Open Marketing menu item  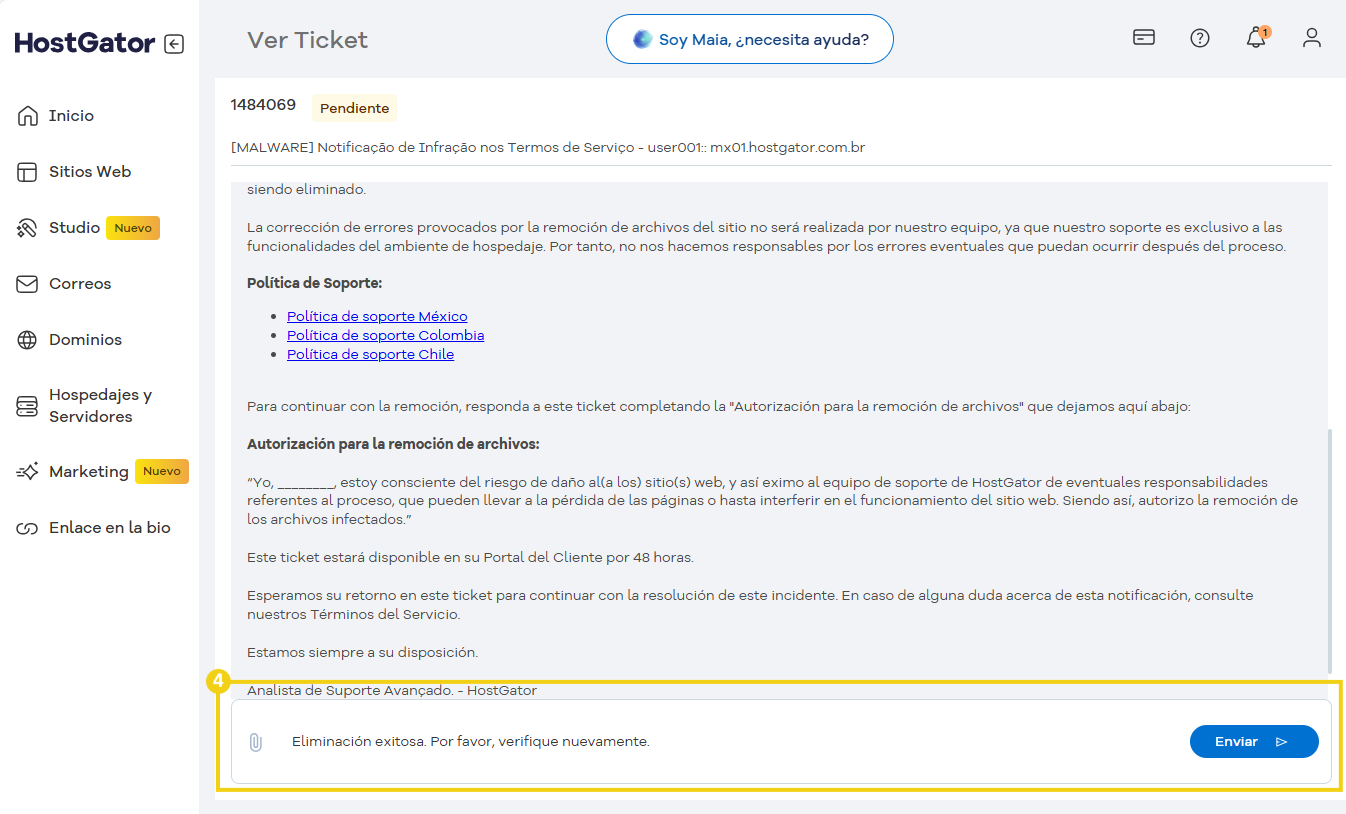[88, 472]
